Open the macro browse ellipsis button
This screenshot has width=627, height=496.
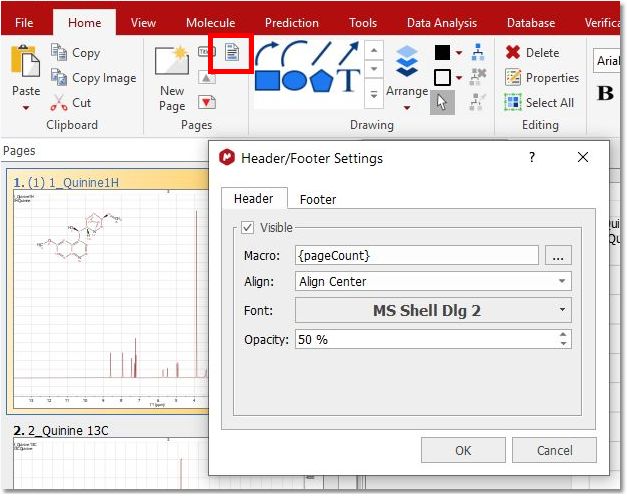tap(558, 255)
